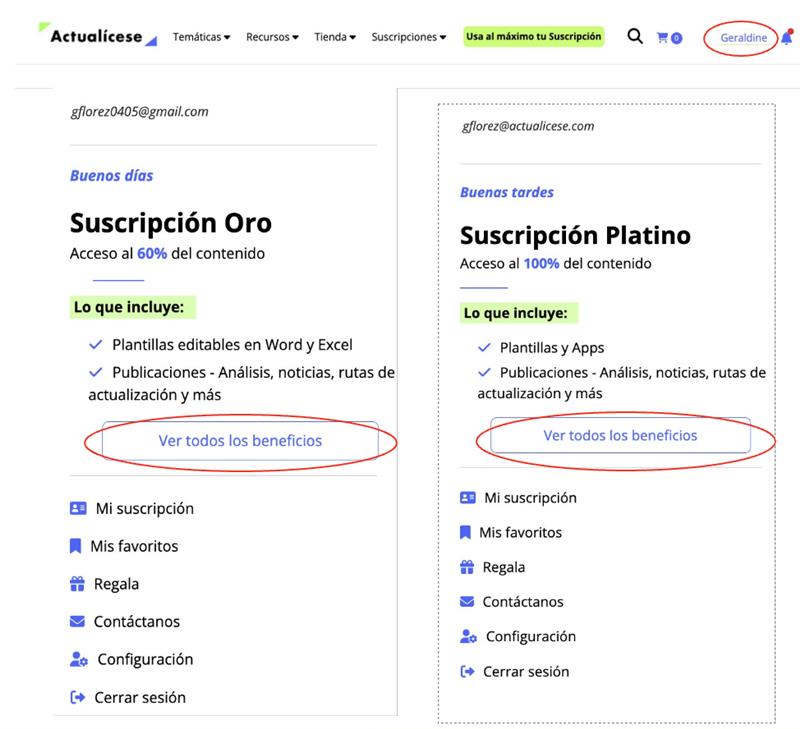Click Regala gift icon in Oro panel
800x729 pixels.
tap(77, 584)
